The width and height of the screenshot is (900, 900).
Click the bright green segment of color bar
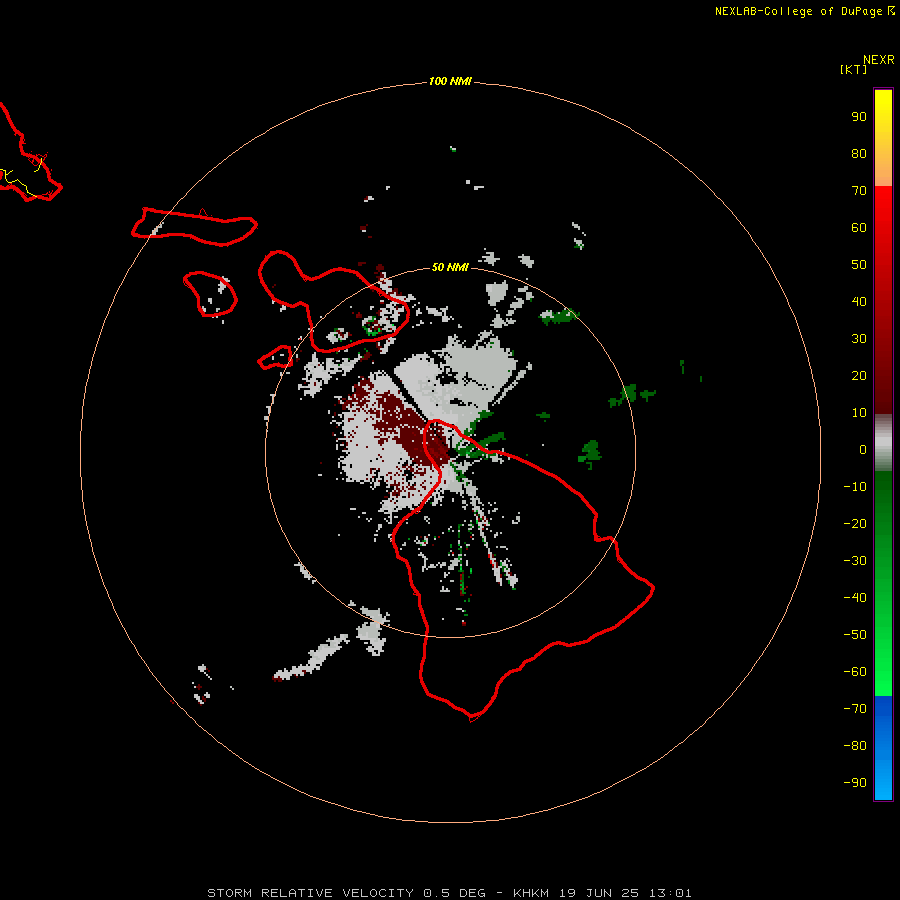click(883, 584)
